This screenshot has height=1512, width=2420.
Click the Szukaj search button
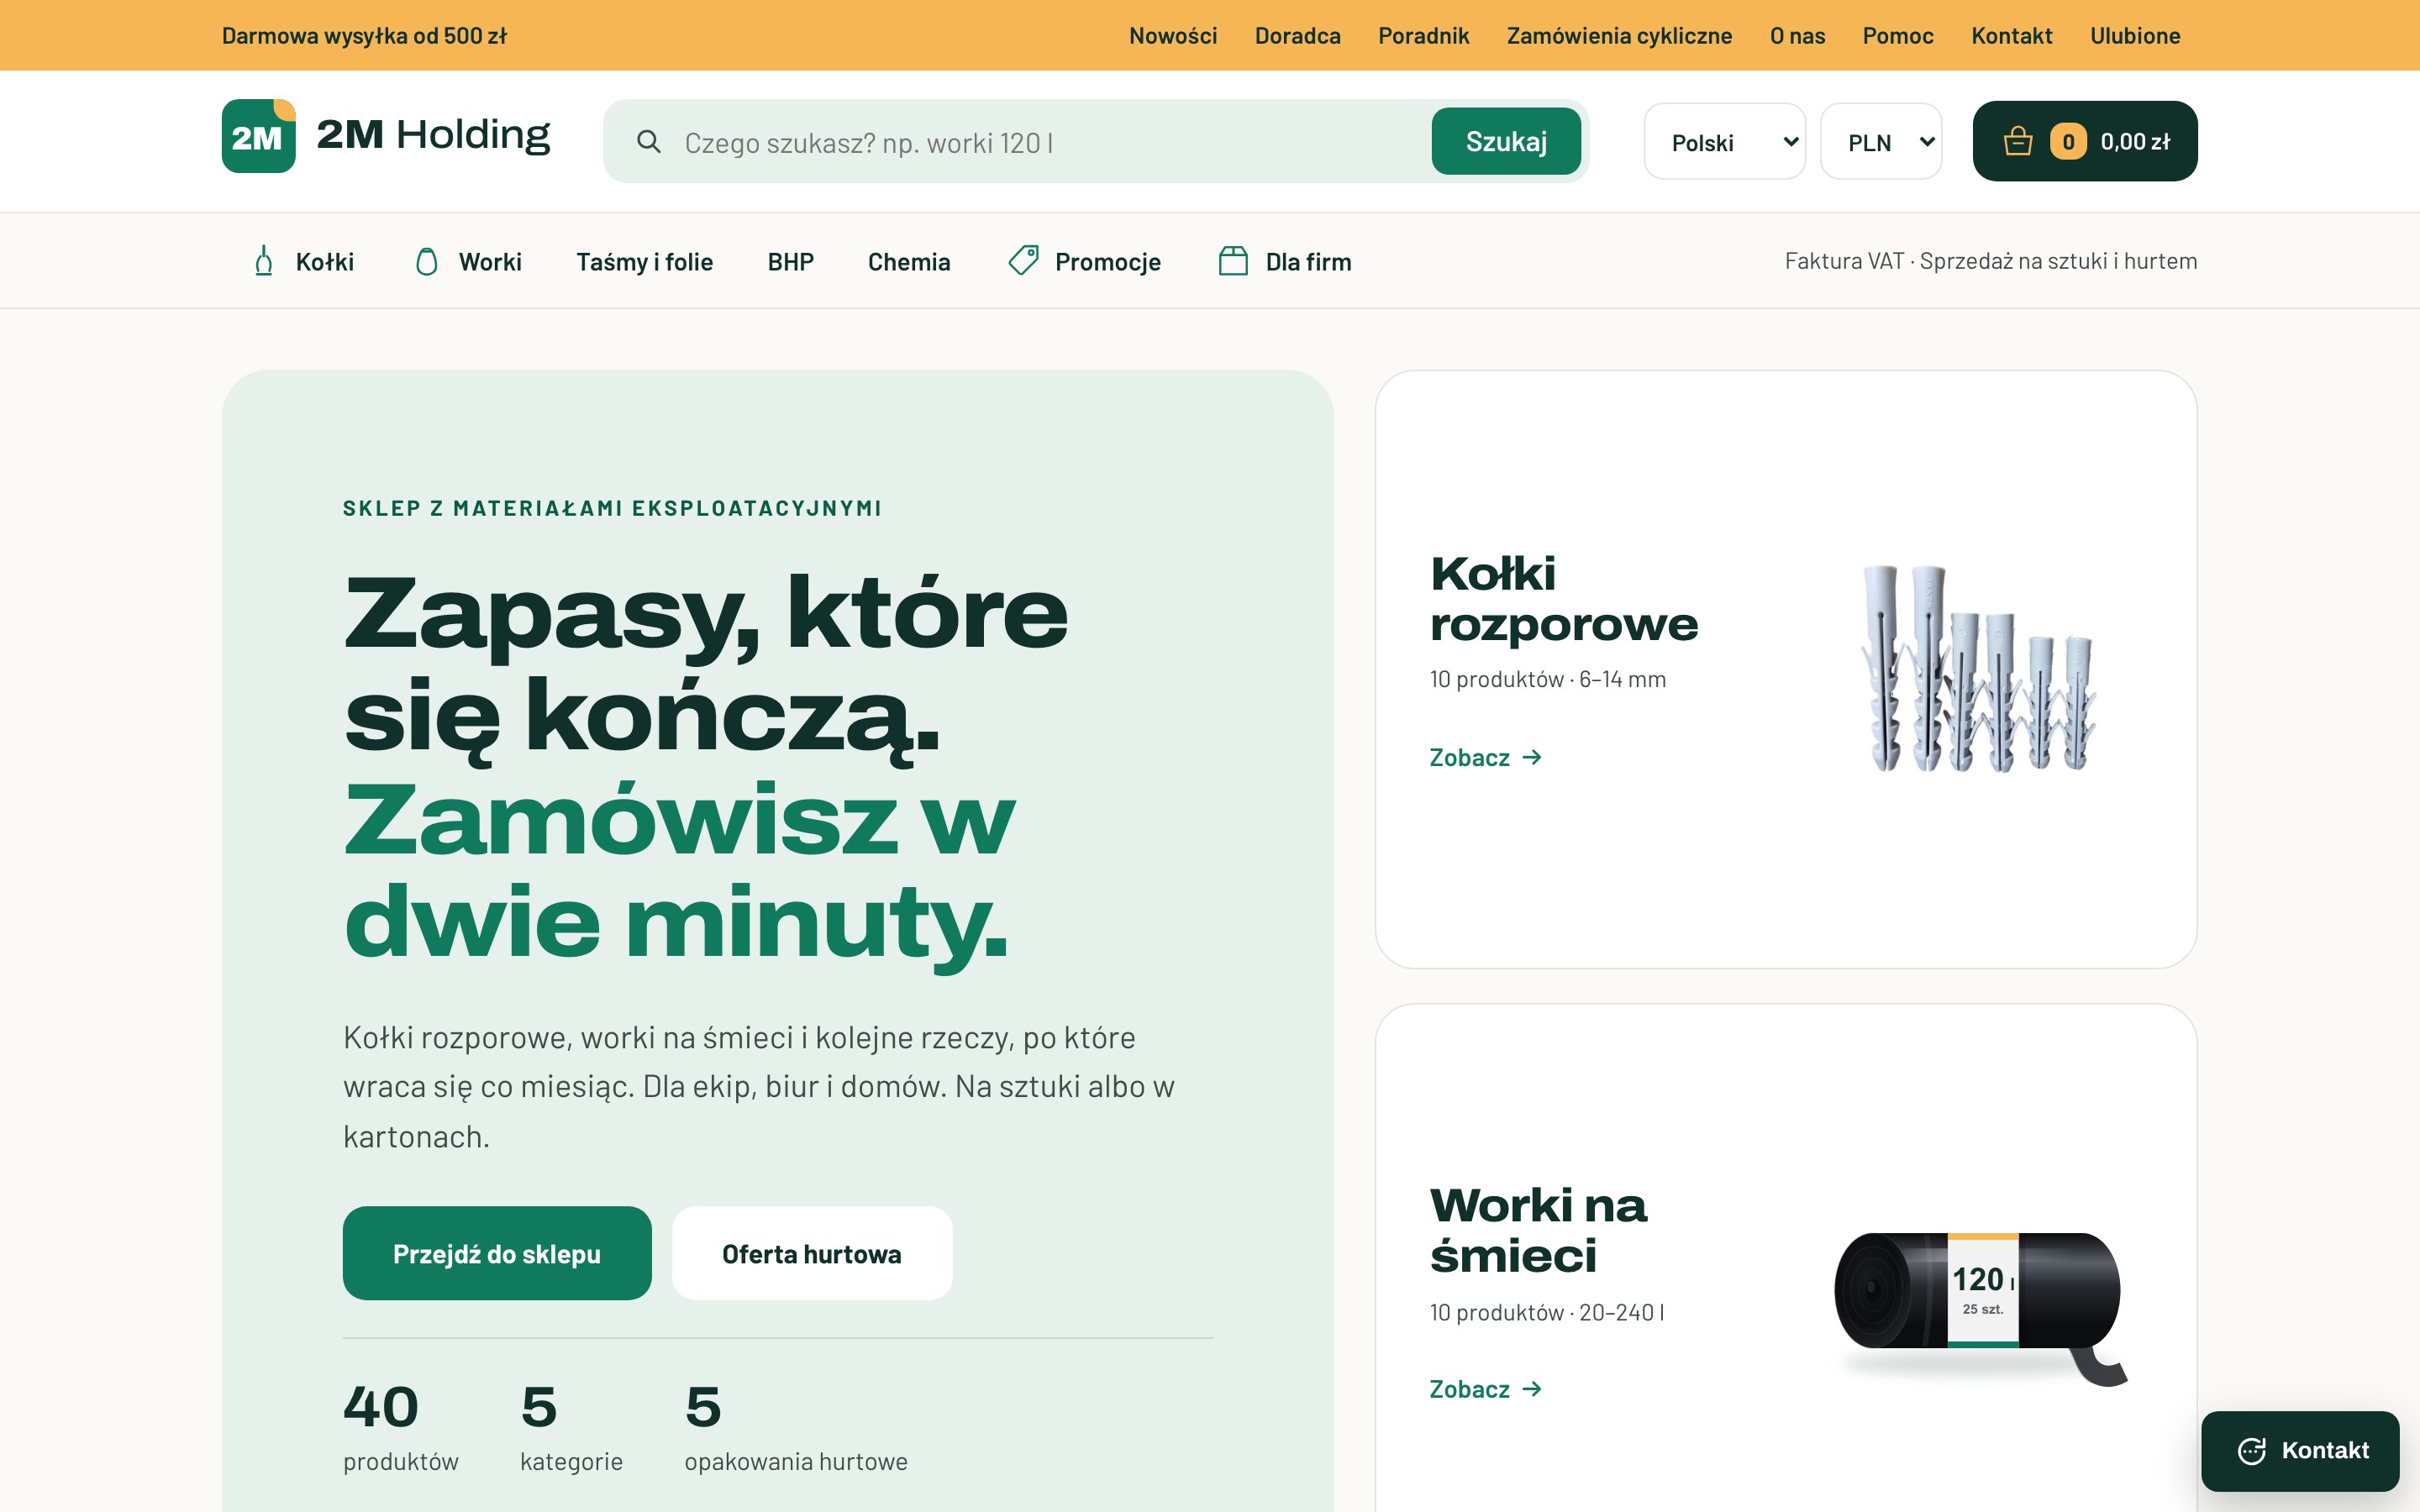coord(1506,141)
